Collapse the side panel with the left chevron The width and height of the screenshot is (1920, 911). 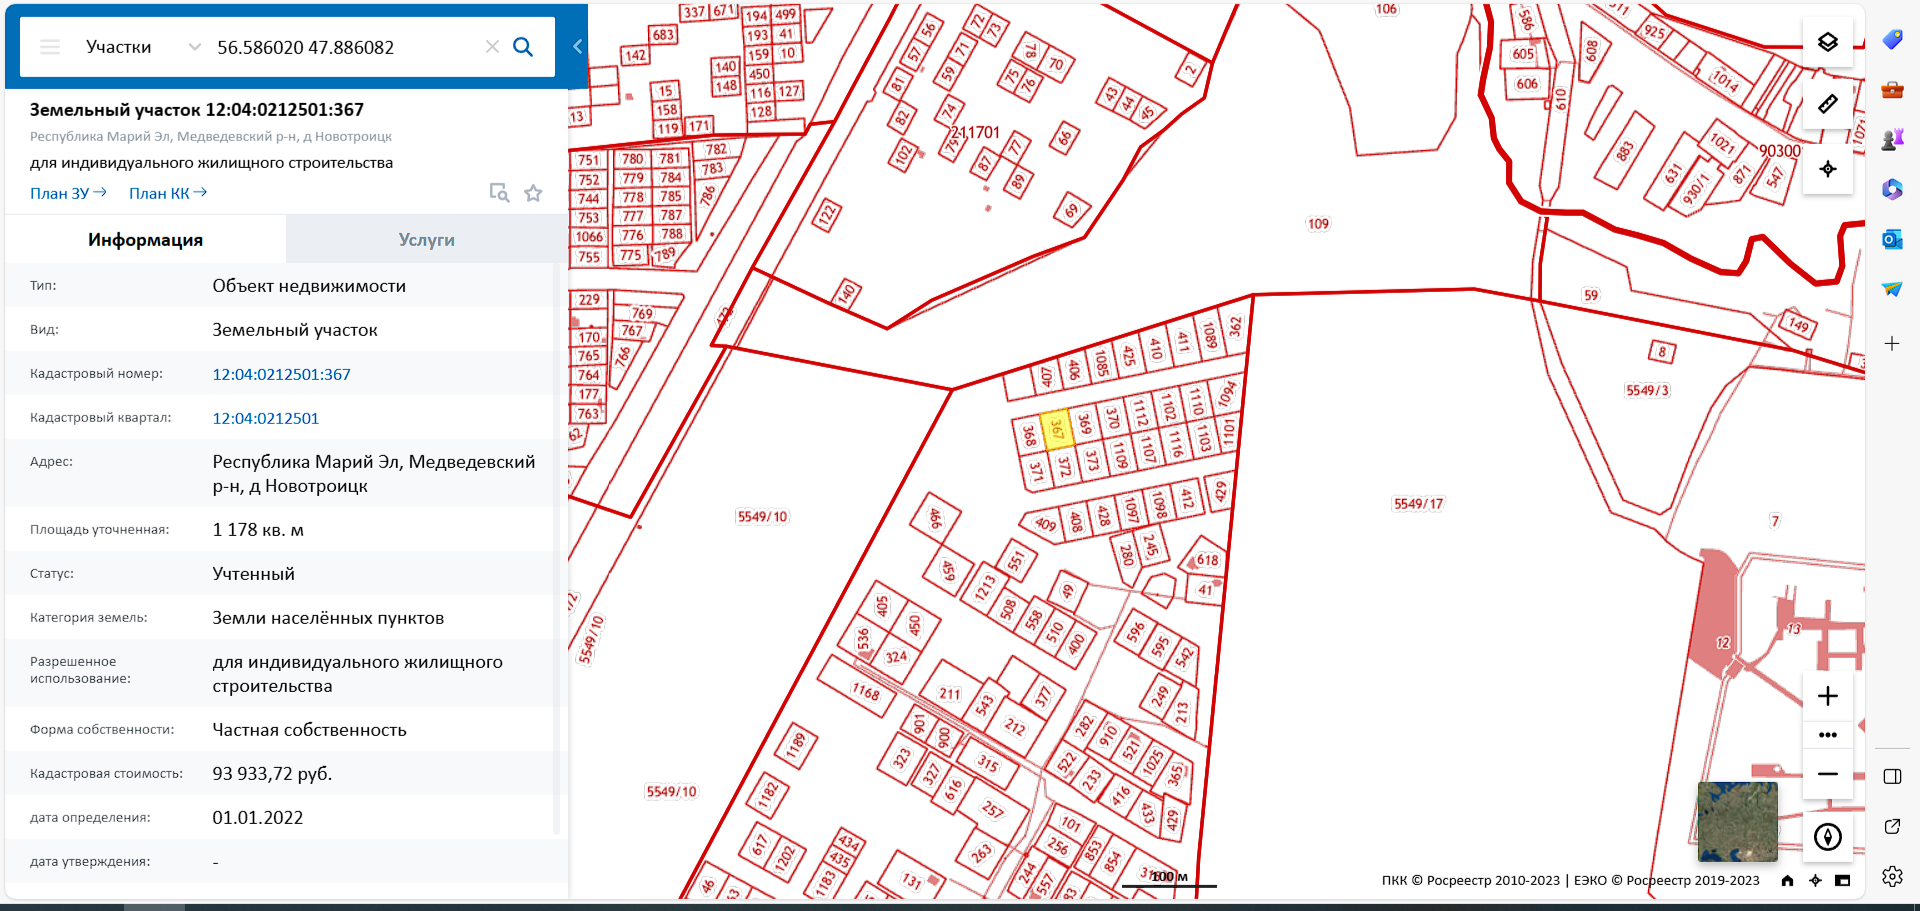(x=577, y=46)
